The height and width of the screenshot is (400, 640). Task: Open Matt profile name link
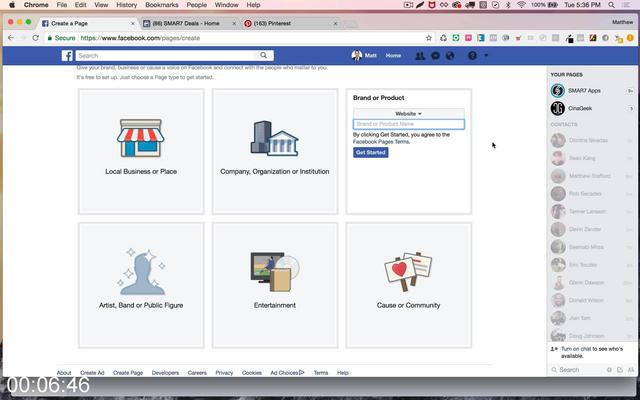coord(371,56)
